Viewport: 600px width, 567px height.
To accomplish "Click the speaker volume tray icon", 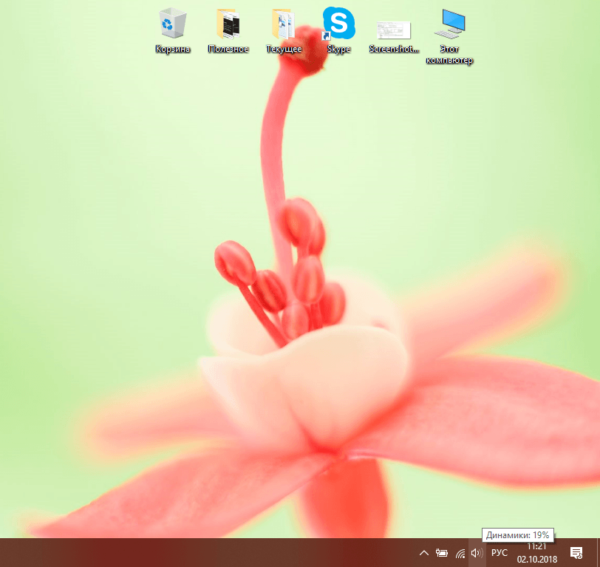I will (x=477, y=553).
